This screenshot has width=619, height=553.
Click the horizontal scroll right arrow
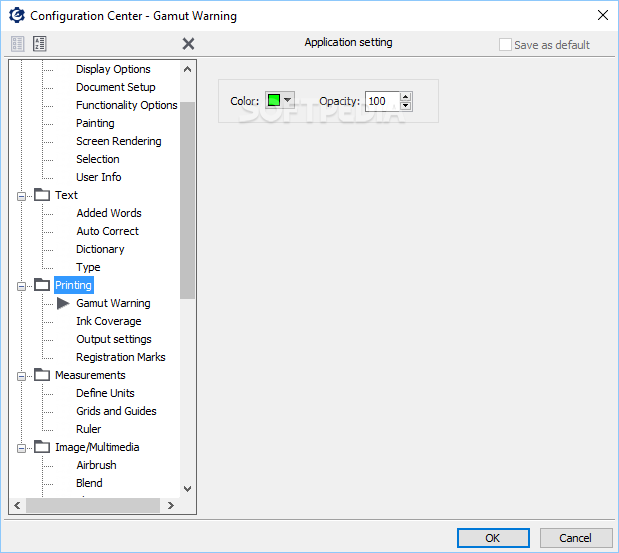pyautogui.click(x=171, y=505)
